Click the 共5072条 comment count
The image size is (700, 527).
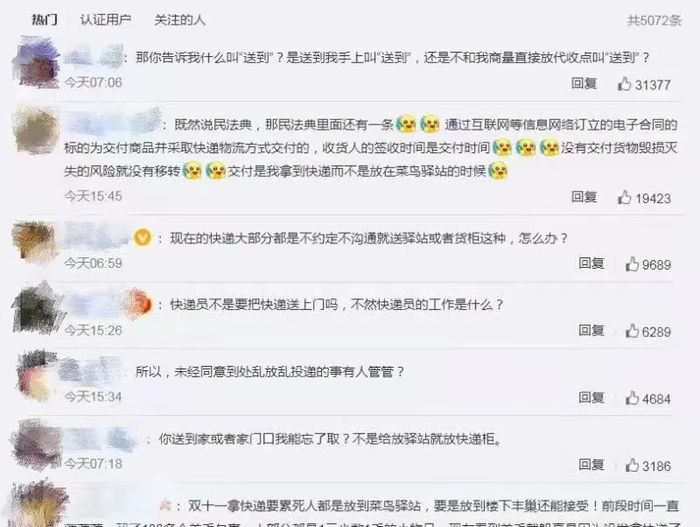click(x=654, y=21)
